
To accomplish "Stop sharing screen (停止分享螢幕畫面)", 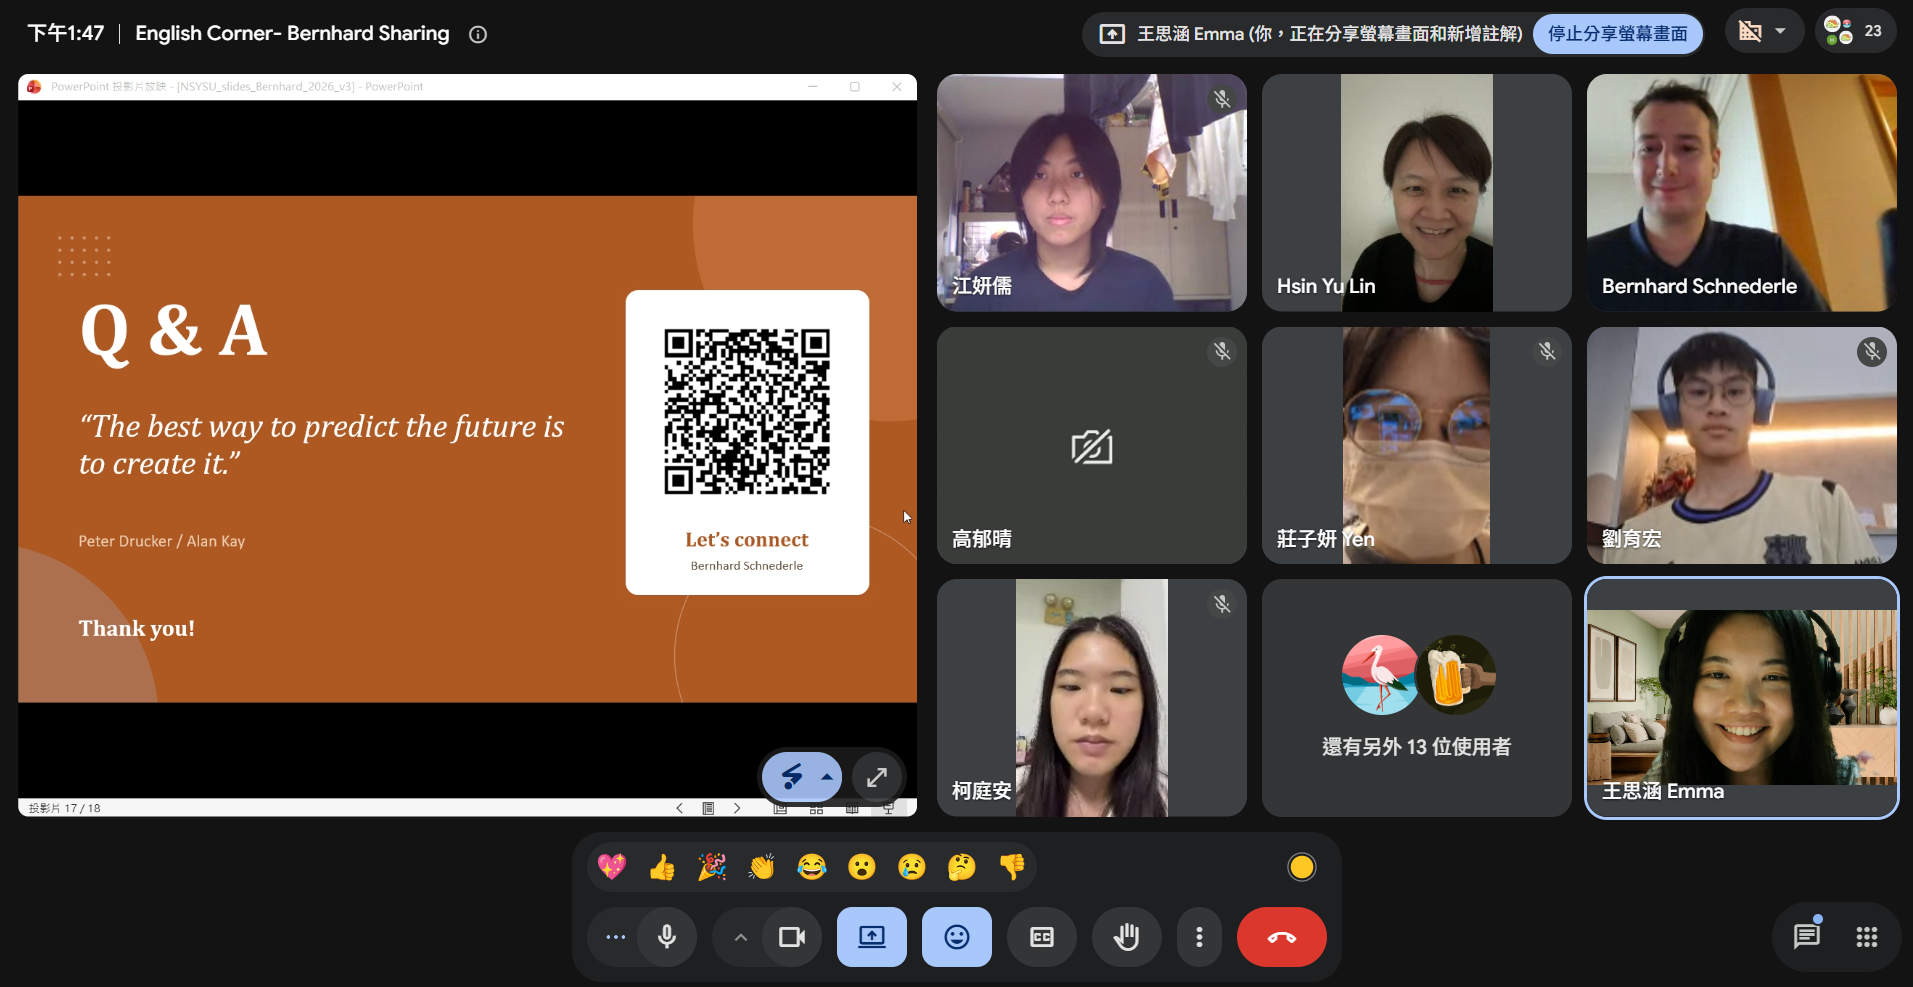I will pyautogui.click(x=1618, y=34).
